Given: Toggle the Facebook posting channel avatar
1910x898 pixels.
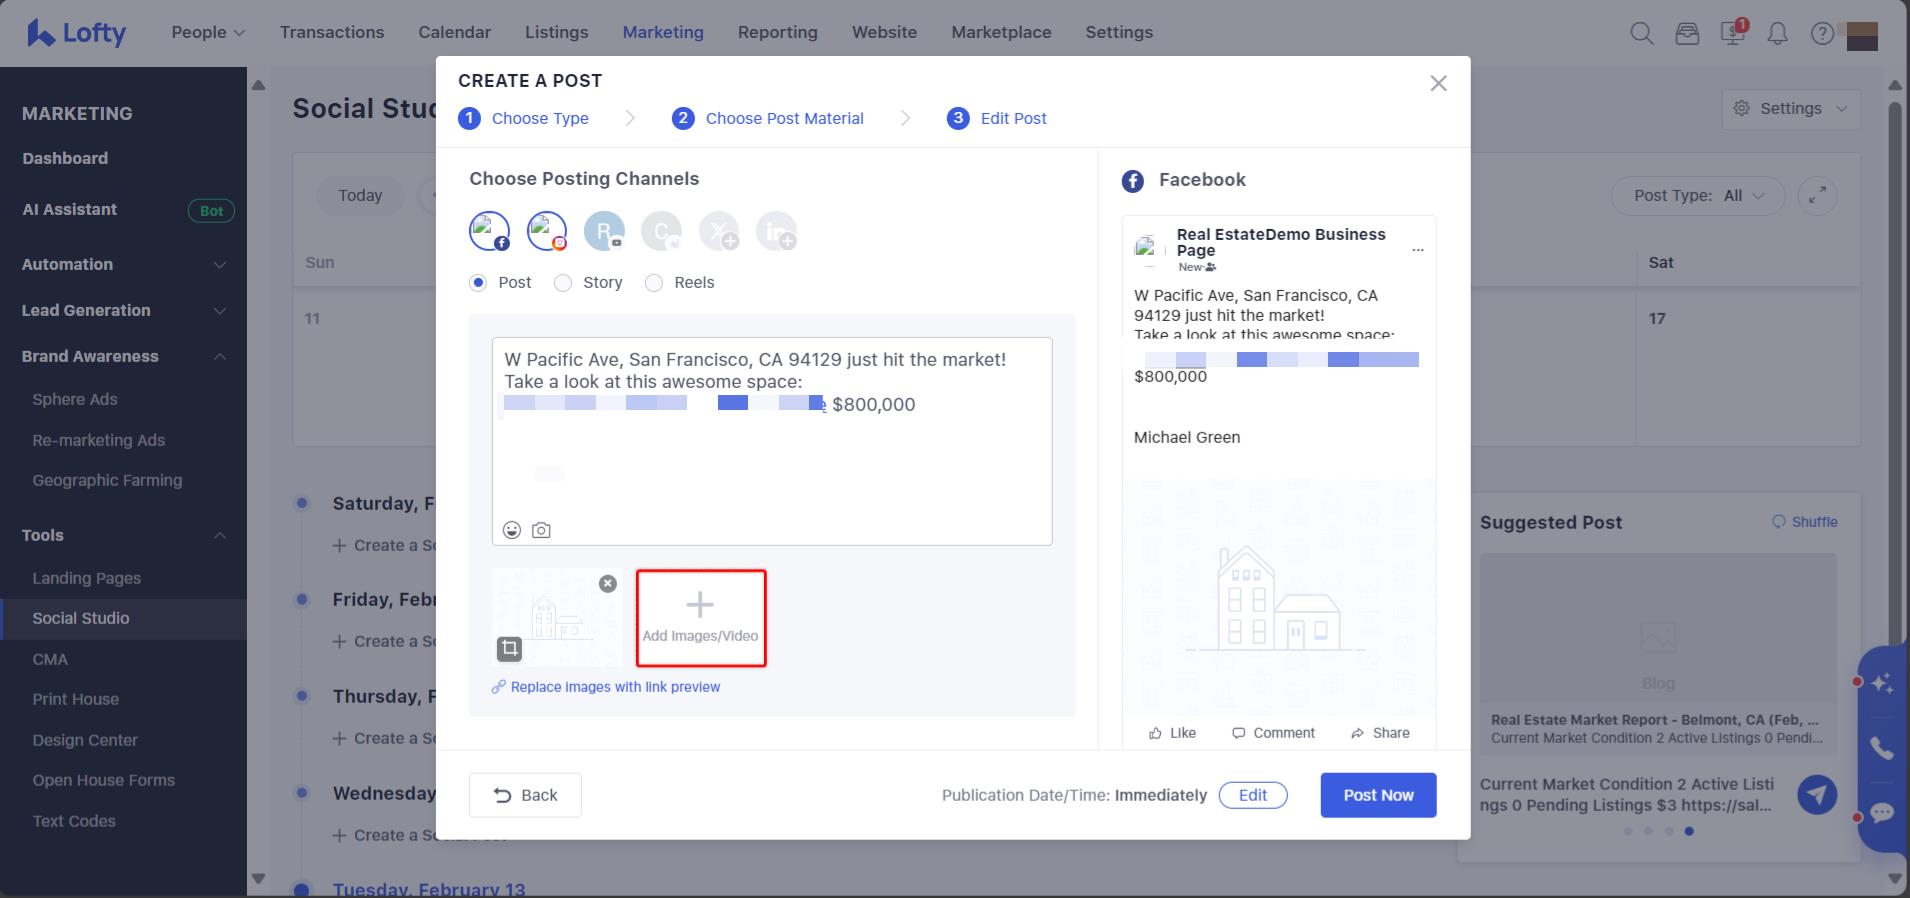Looking at the screenshot, I should click(489, 231).
